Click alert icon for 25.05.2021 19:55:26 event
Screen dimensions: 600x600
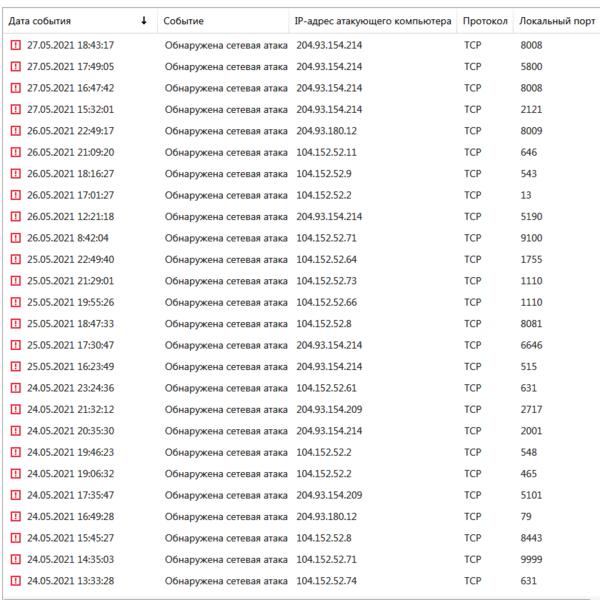click(x=15, y=302)
